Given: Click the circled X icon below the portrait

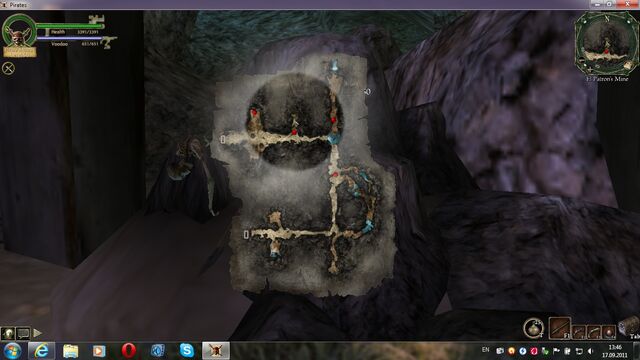Looking at the screenshot, I should click(8, 68).
